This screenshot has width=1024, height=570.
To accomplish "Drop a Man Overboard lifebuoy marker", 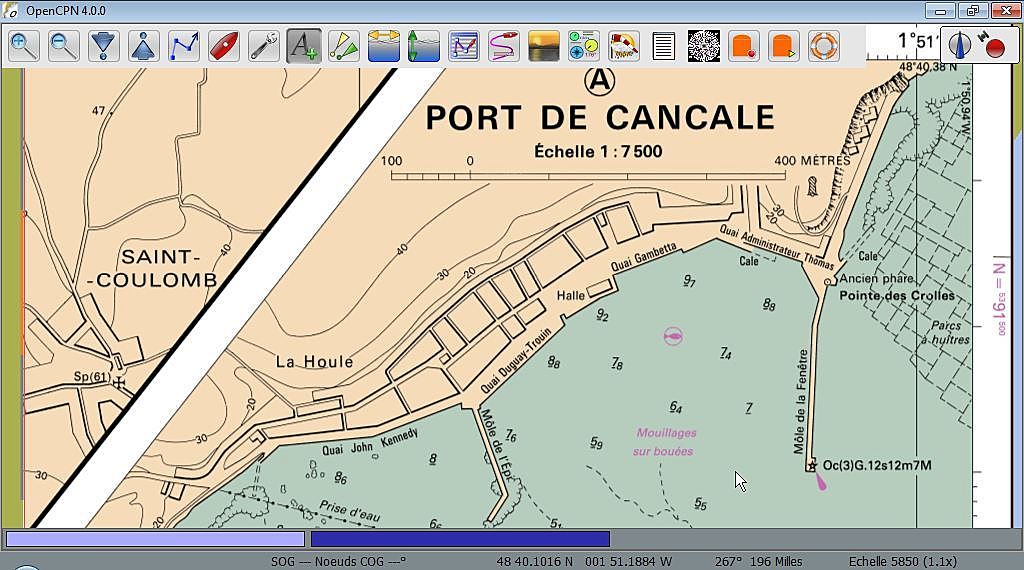I will coord(824,46).
